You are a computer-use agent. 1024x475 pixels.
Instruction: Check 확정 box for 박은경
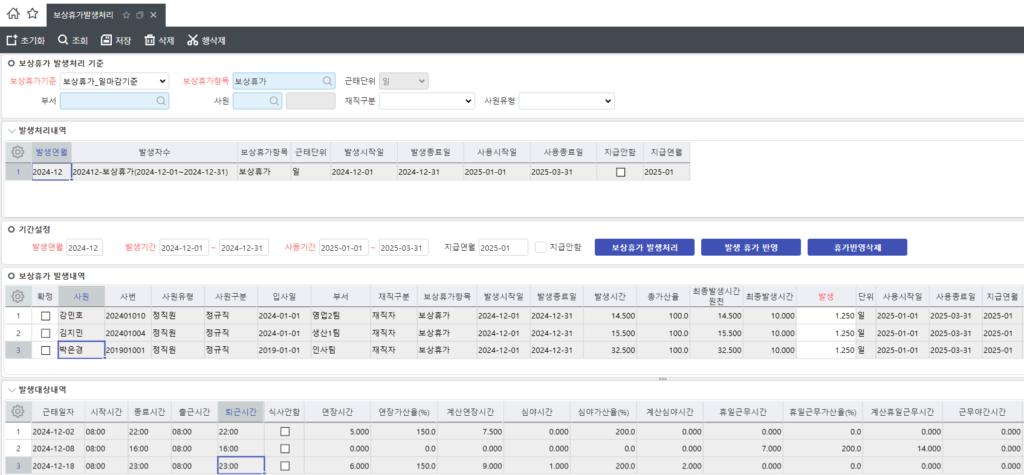tap(45, 350)
